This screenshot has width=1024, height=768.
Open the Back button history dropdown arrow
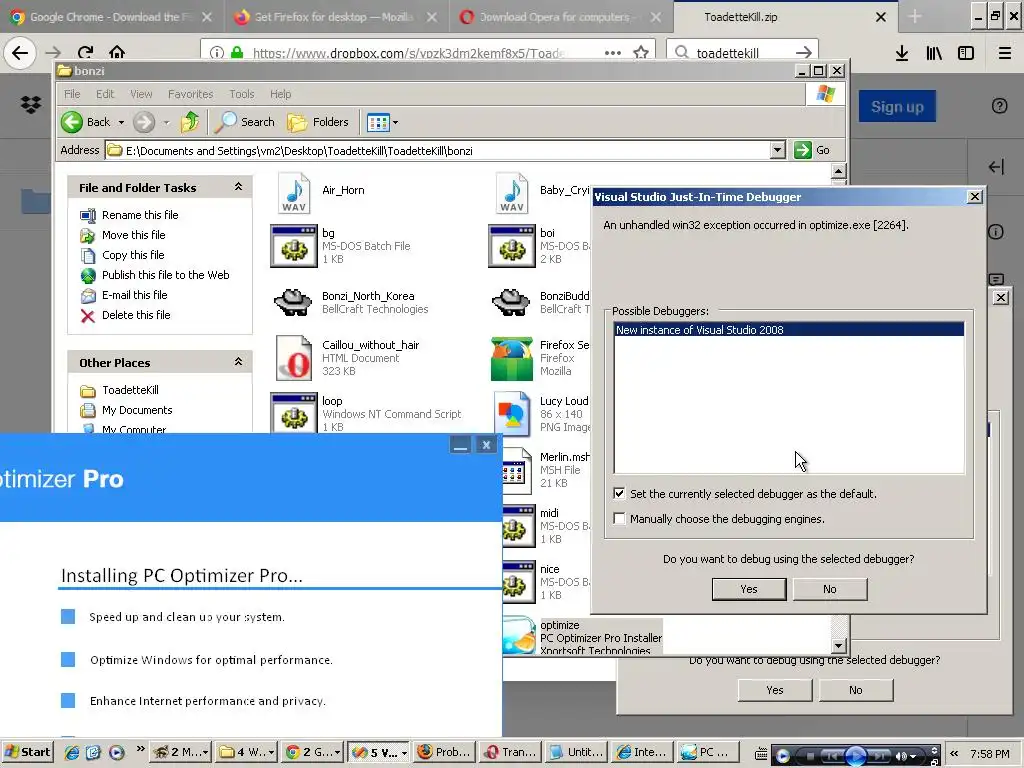[x=121, y=122]
